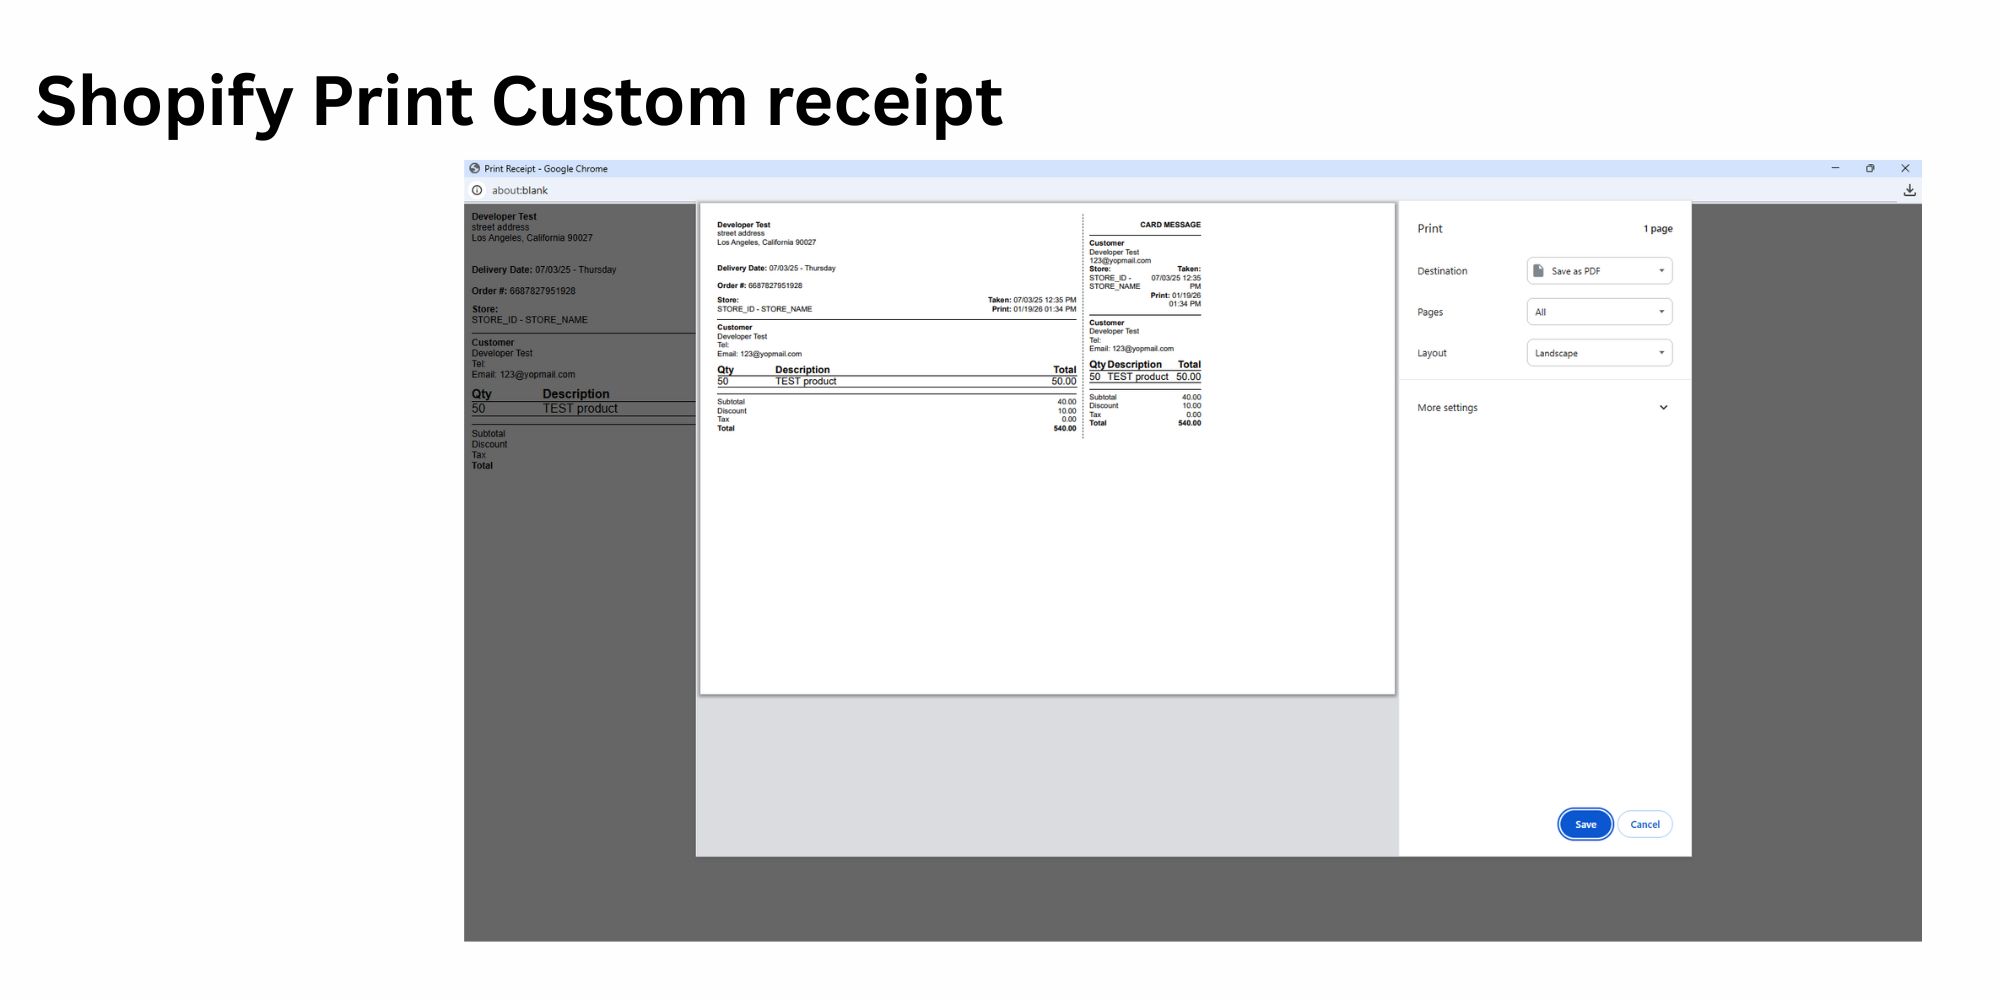The image size is (2000, 1000).
Task: Minimize the Print Receipt window
Action: (x=1835, y=168)
